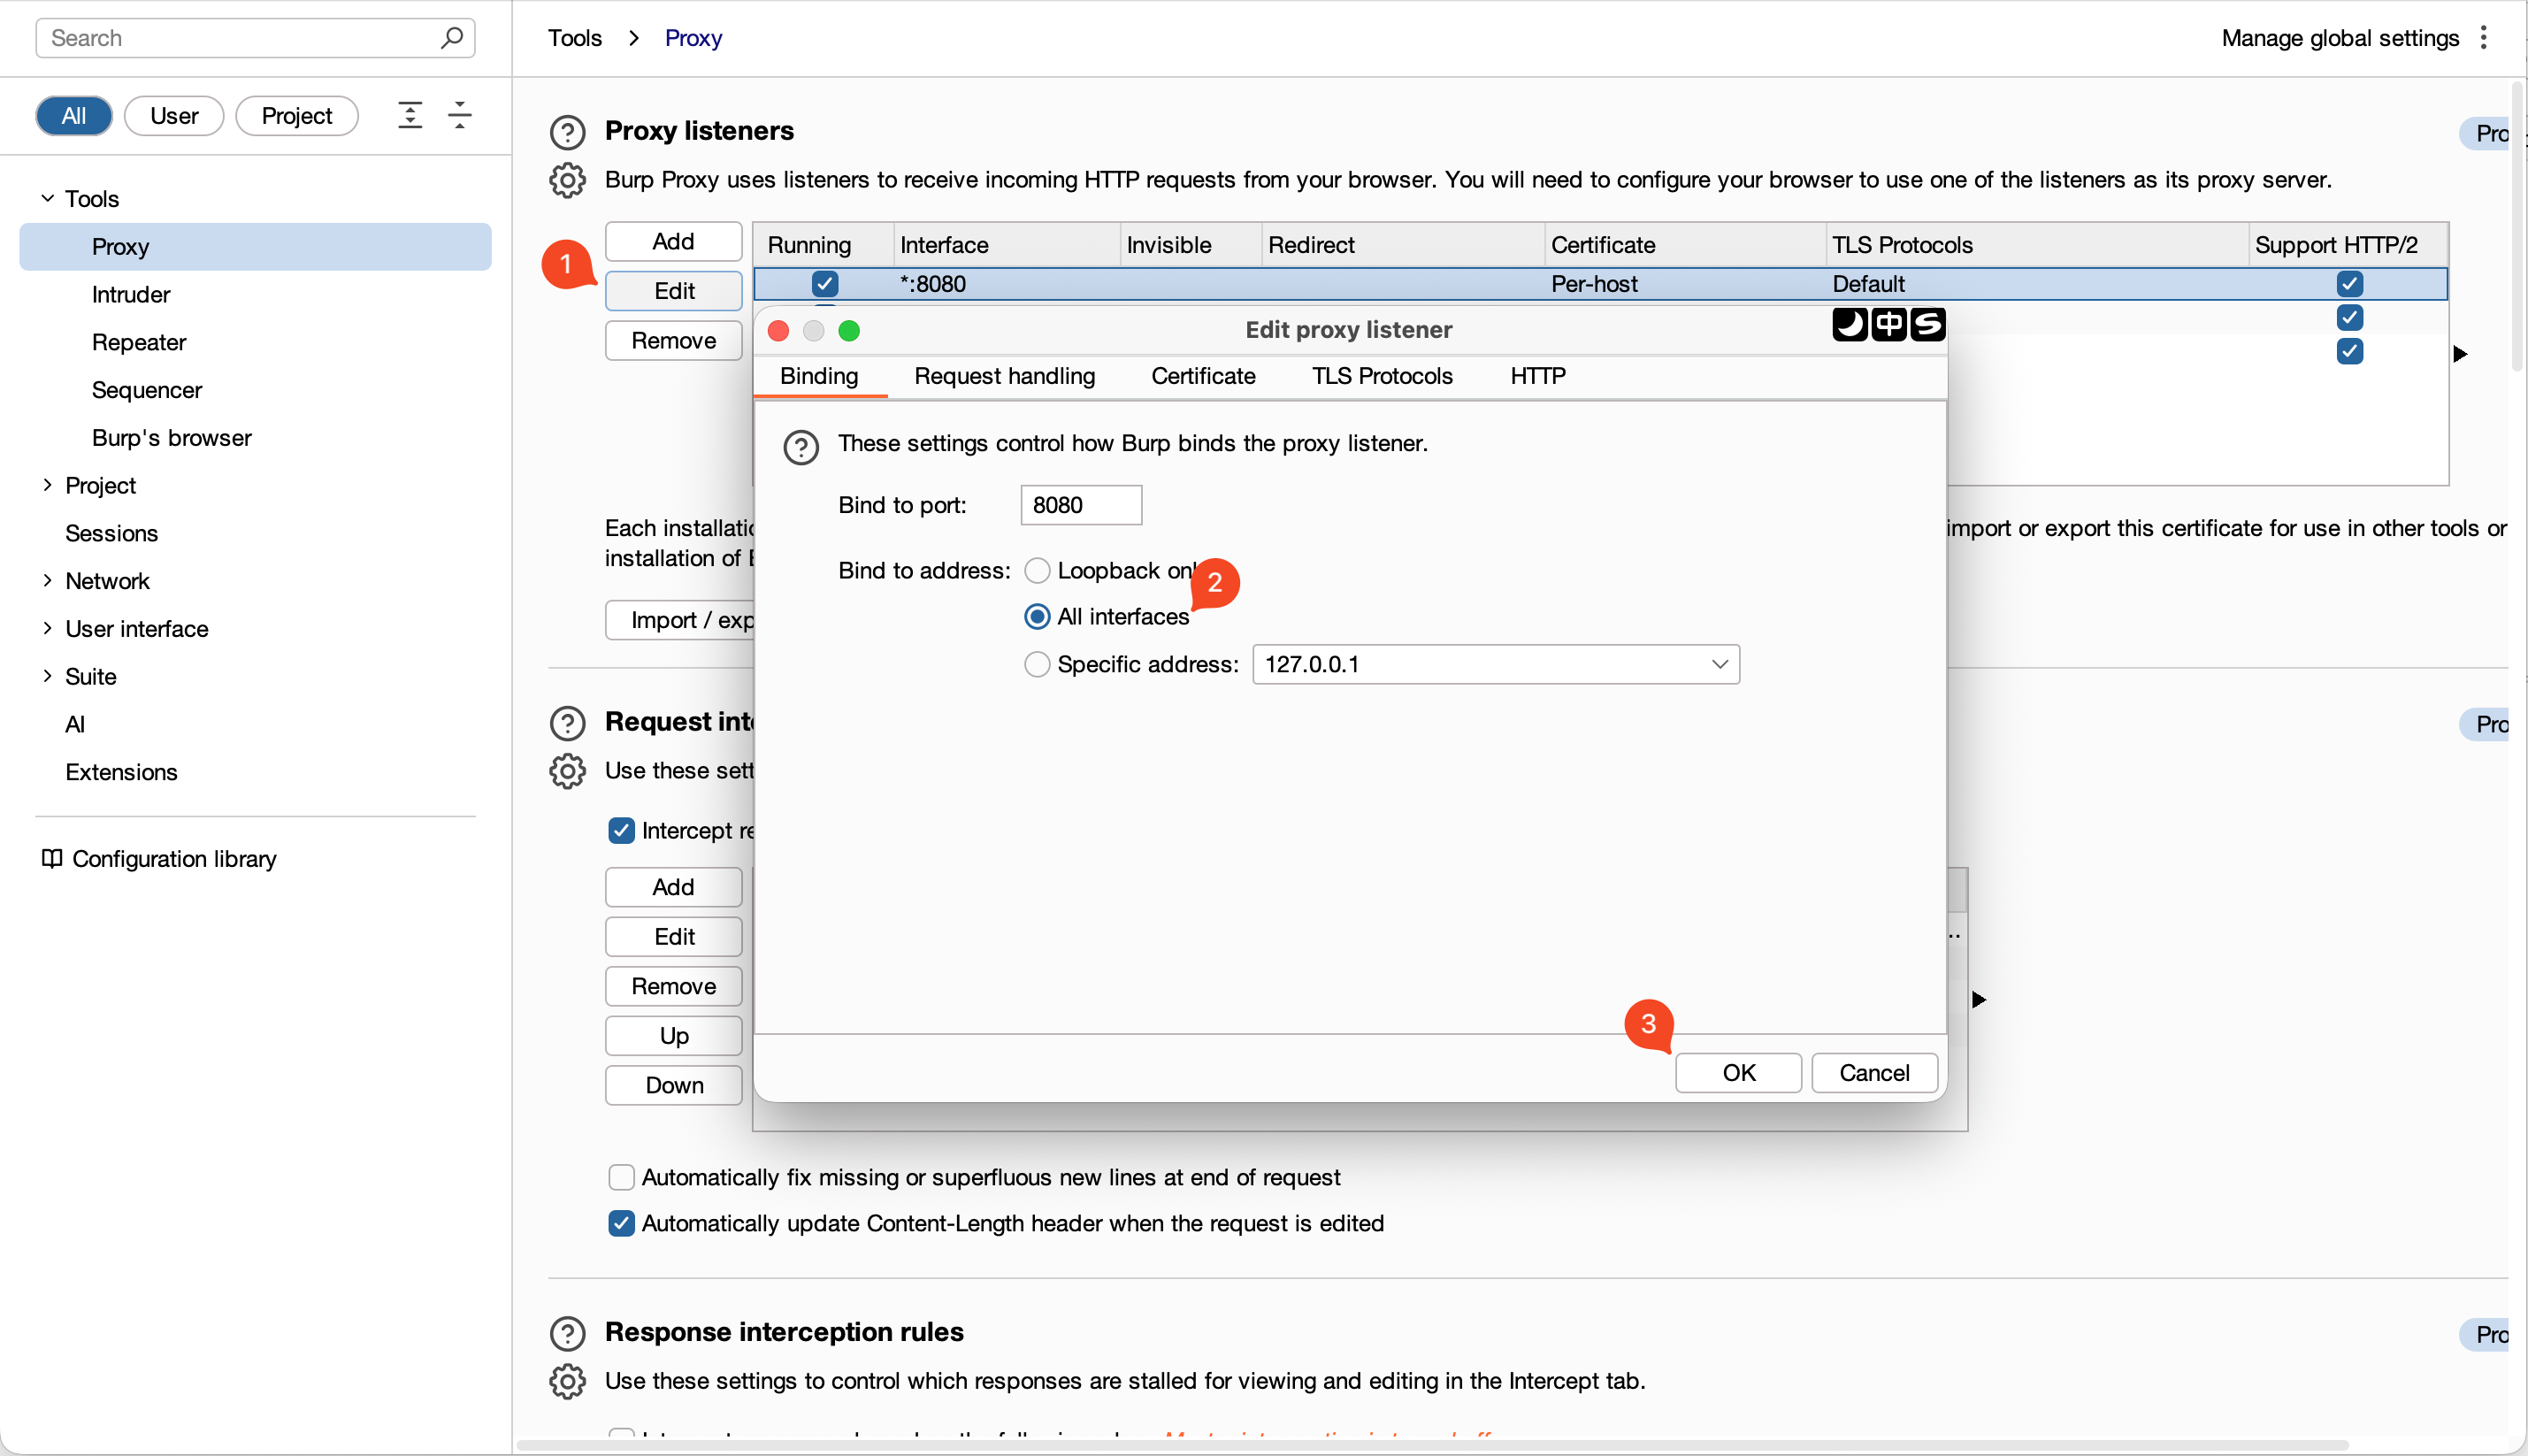Toggle automatically update Content-Length header checkbox
The height and width of the screenshot is (1456, 2528).
click(x=621, y=1223)
